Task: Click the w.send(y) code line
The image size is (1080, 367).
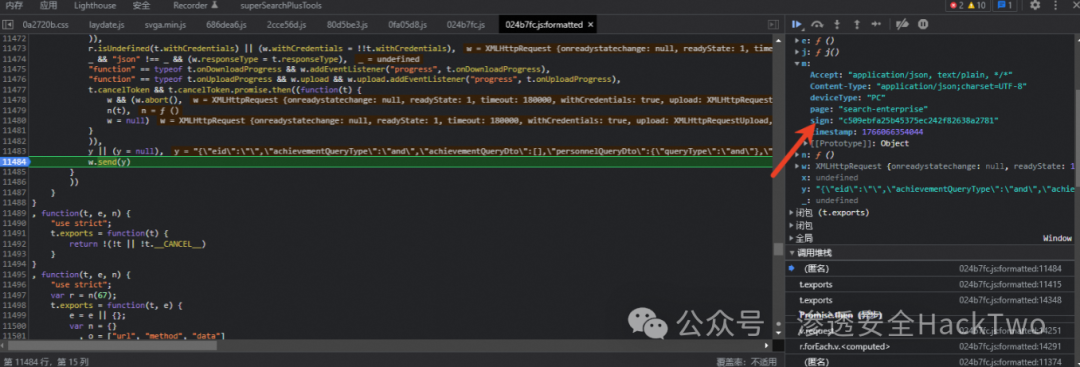Action: (x=109, y=162)
